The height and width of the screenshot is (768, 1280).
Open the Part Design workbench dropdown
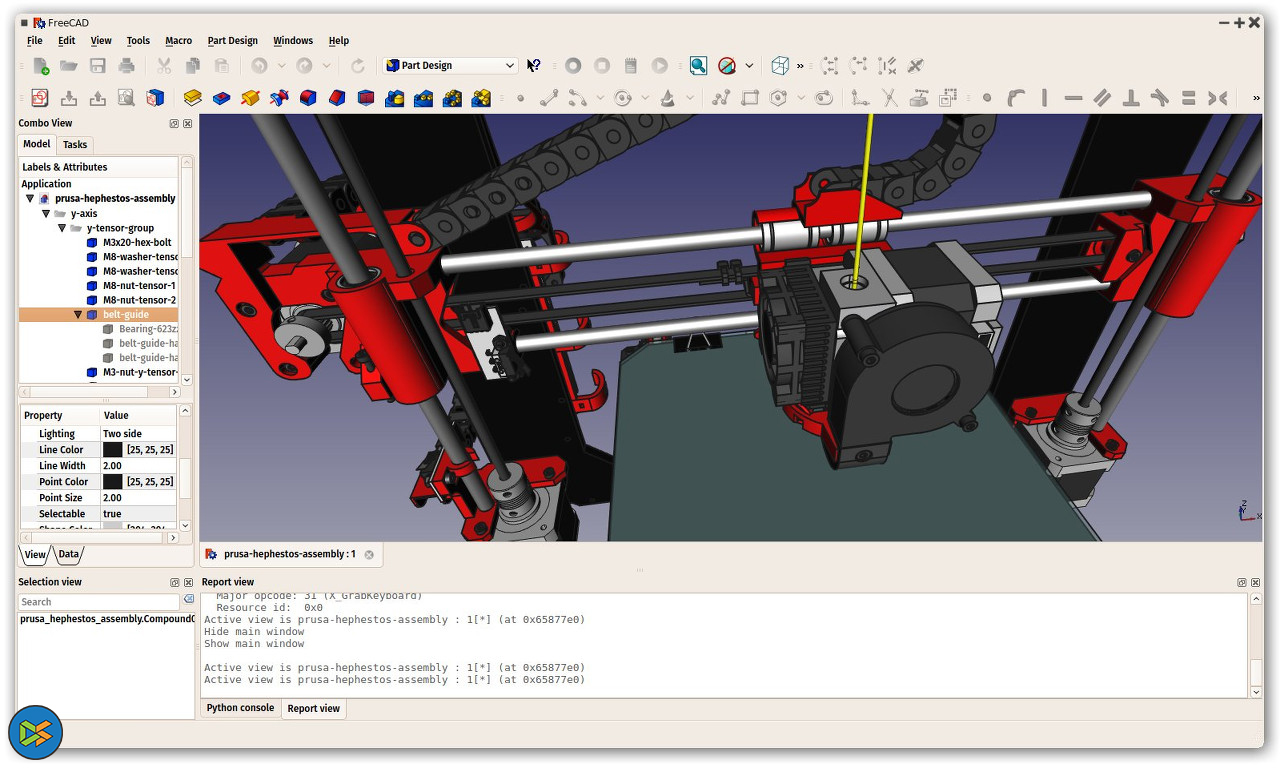coord(451,66)
